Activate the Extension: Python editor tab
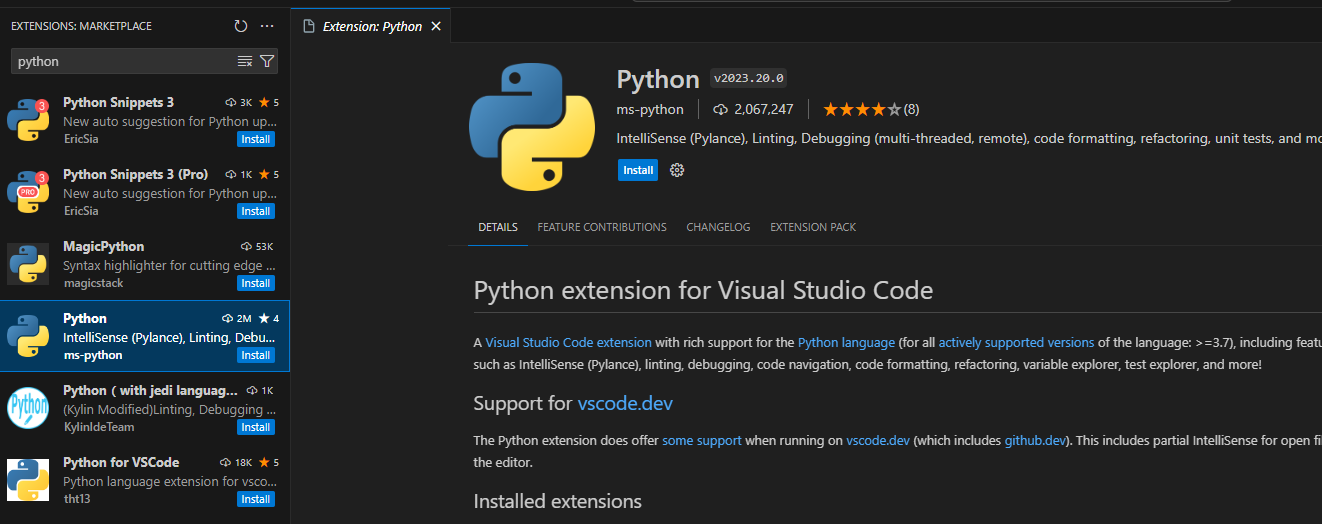Screen dimensions: 1322x524 (x=372, y=27)
